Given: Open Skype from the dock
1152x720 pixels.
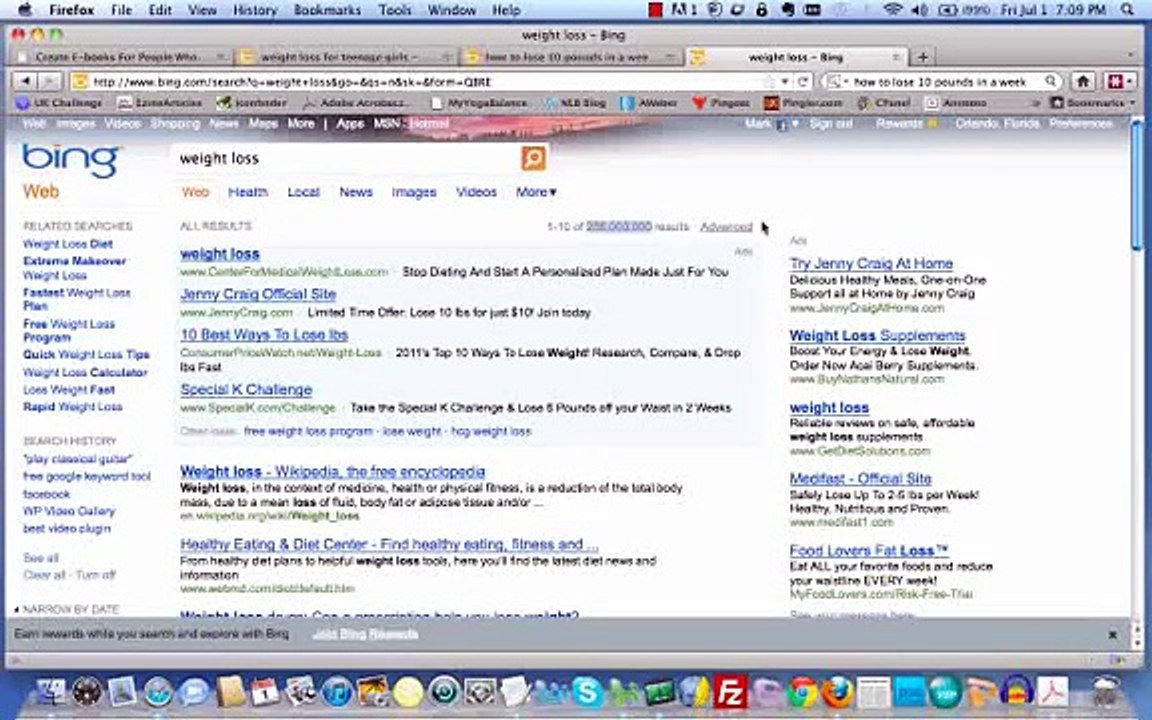Looking at the screenshot, I should click(587, 691).
